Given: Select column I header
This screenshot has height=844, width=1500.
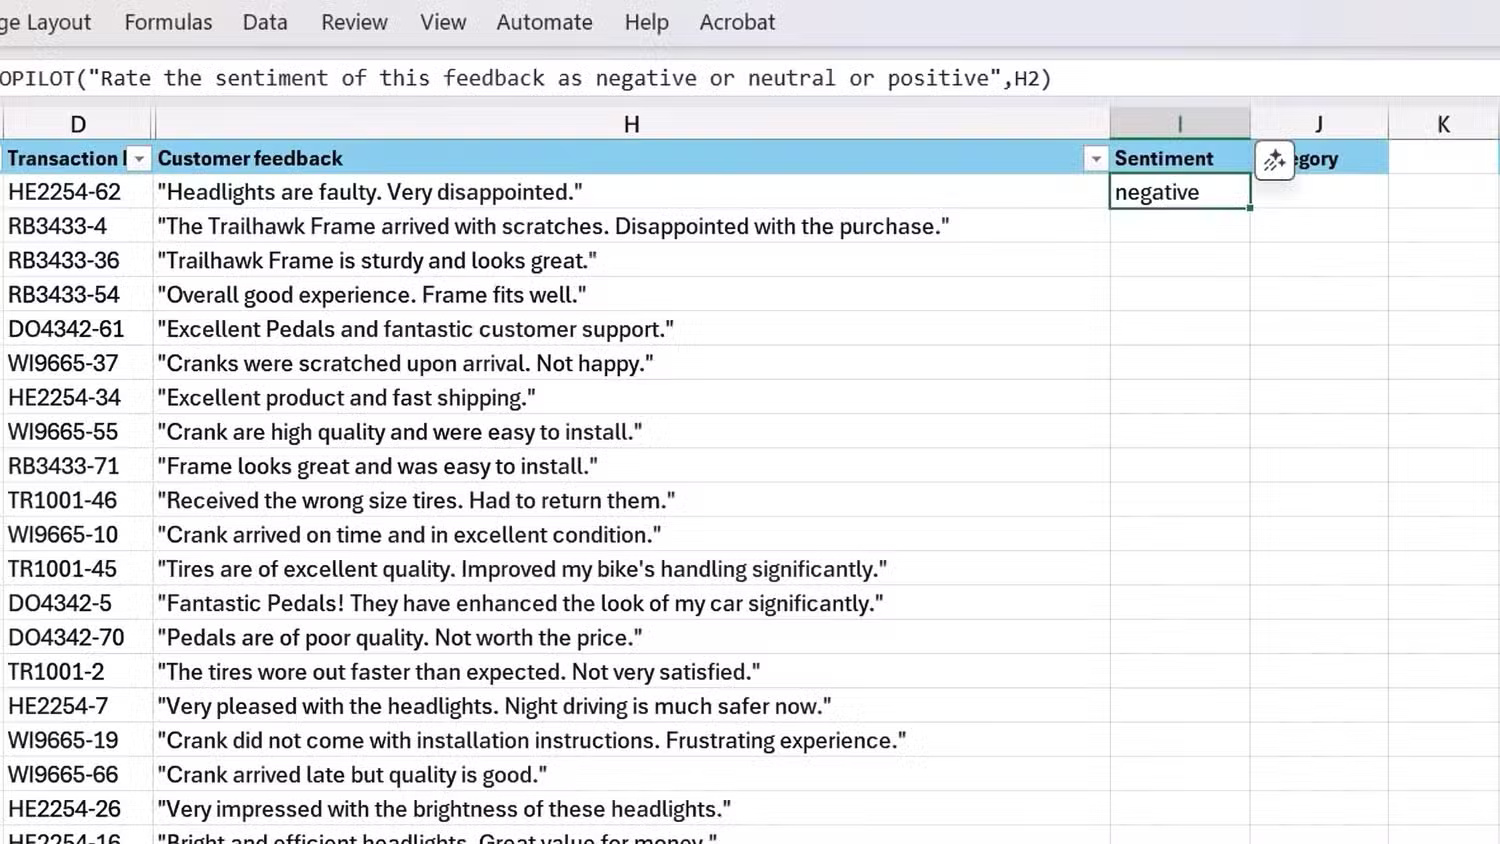Looking at the screenshot, I should point(1180,123).
